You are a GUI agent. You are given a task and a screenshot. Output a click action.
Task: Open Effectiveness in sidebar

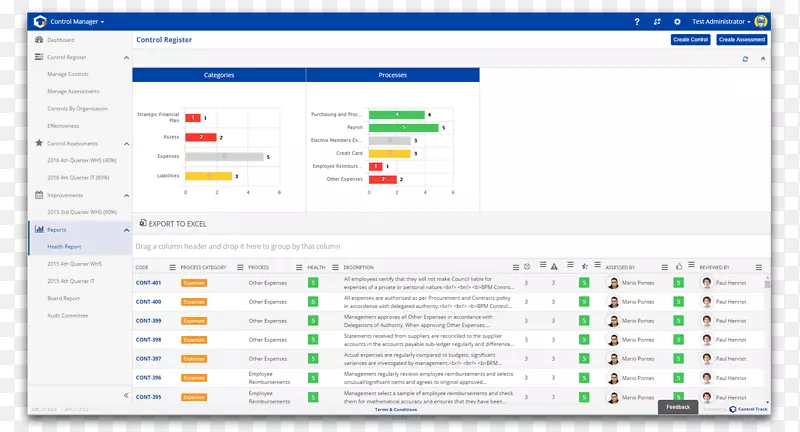tap(63, 126)
